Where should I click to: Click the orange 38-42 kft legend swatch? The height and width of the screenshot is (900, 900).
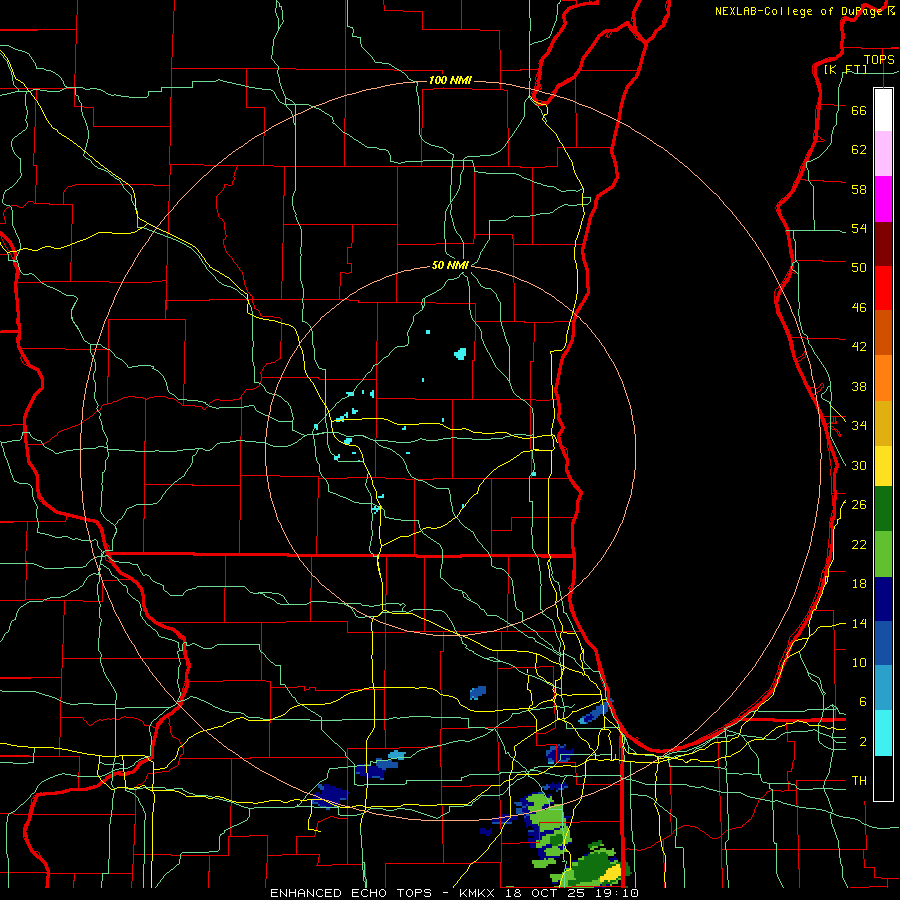tap(883, 378)
